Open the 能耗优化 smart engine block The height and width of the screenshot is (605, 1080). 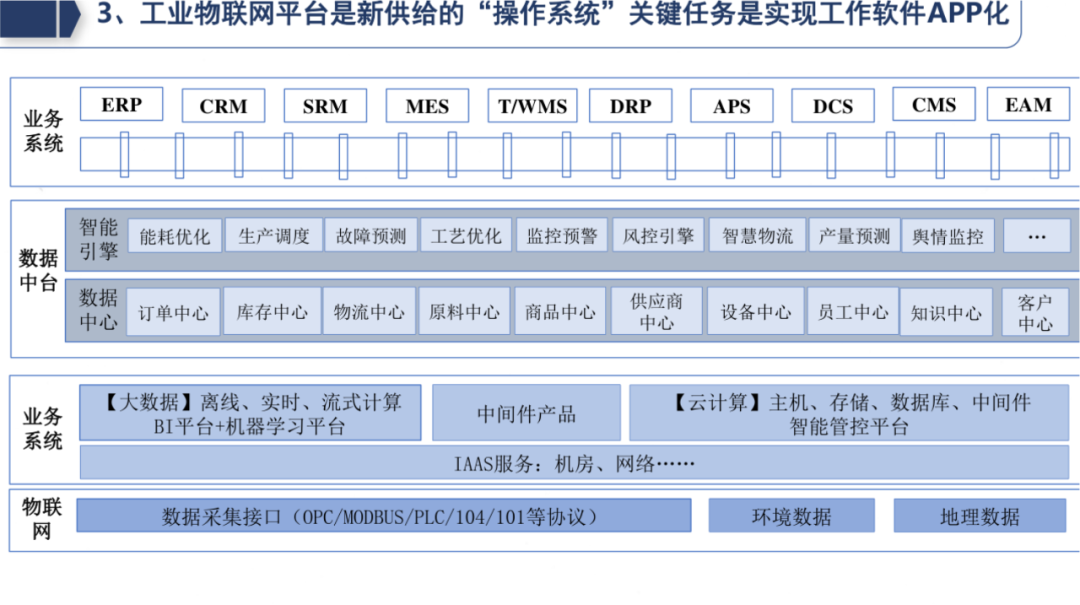tap(177, 235)
